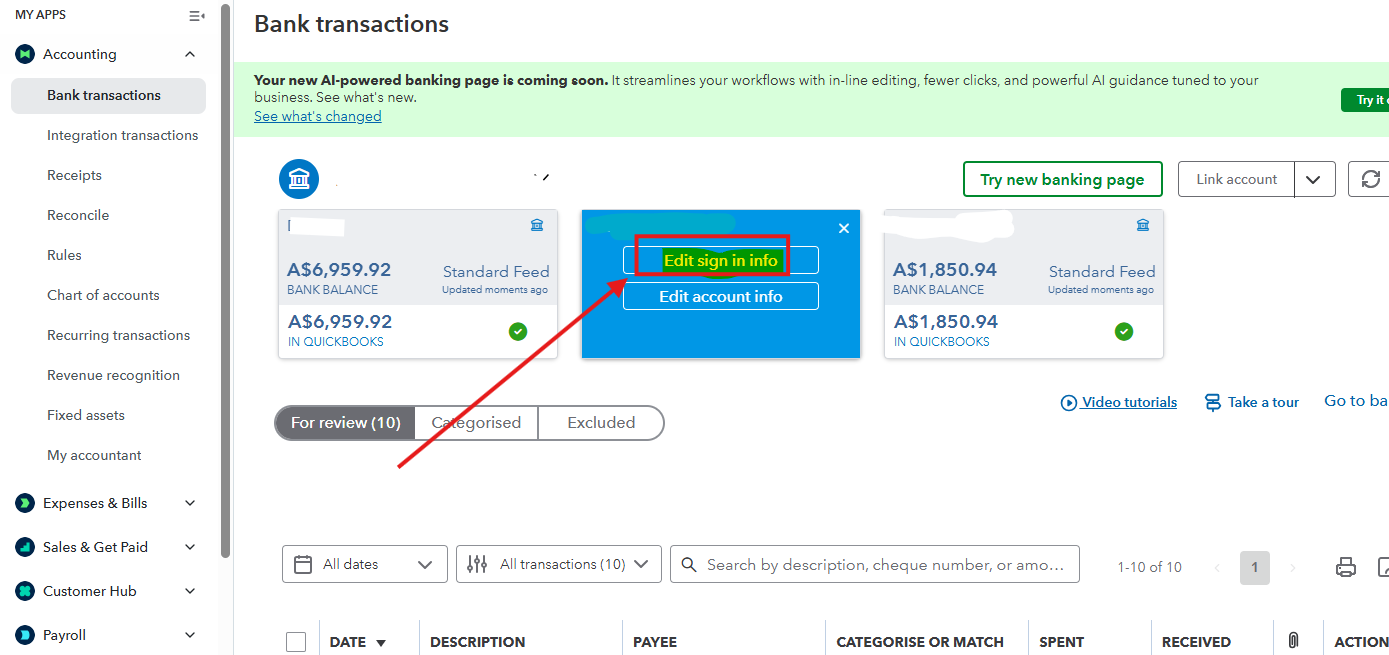This screenshot has height=655, width=1389.
Task: Open the All dates filter dropdown
Action: tap(364, 564)
